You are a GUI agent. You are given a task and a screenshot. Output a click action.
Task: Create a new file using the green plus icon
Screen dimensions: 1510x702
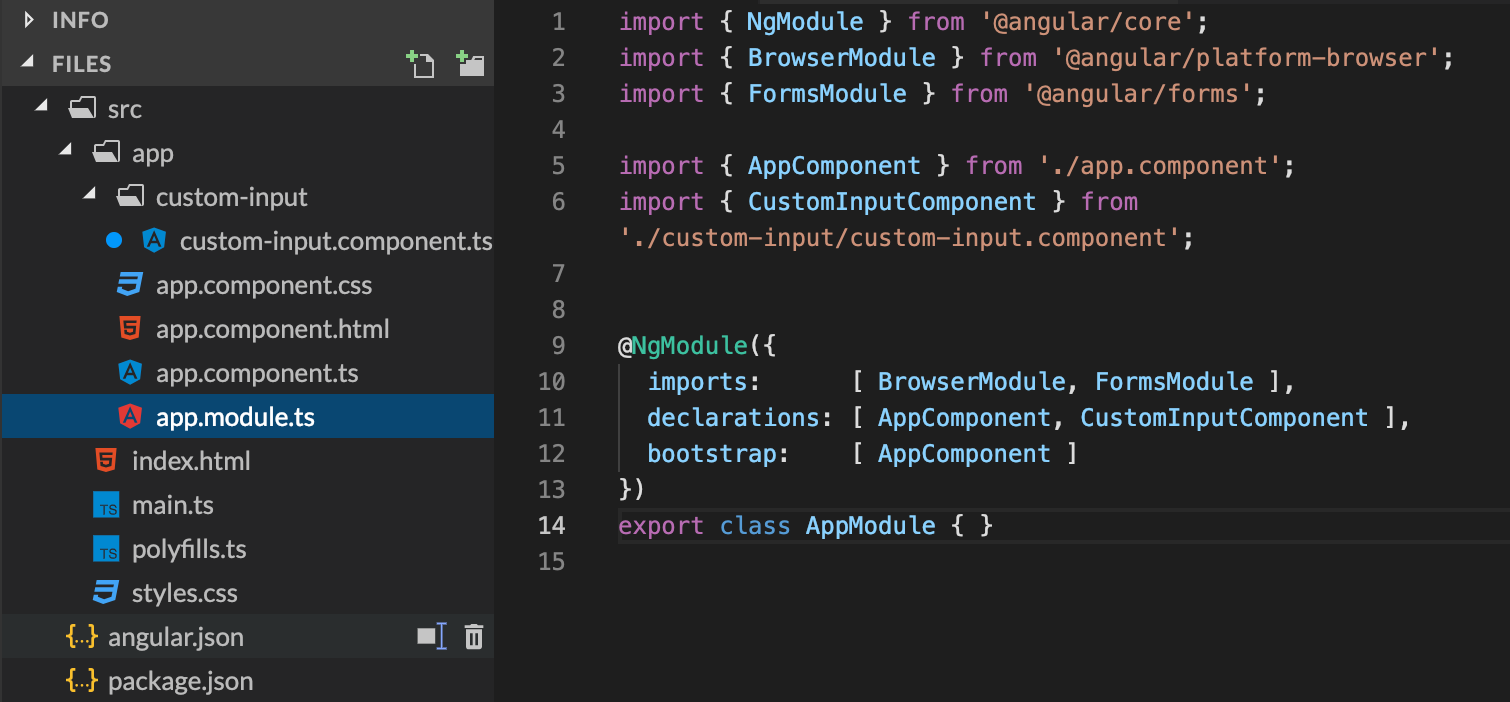[x=421, y=63]
